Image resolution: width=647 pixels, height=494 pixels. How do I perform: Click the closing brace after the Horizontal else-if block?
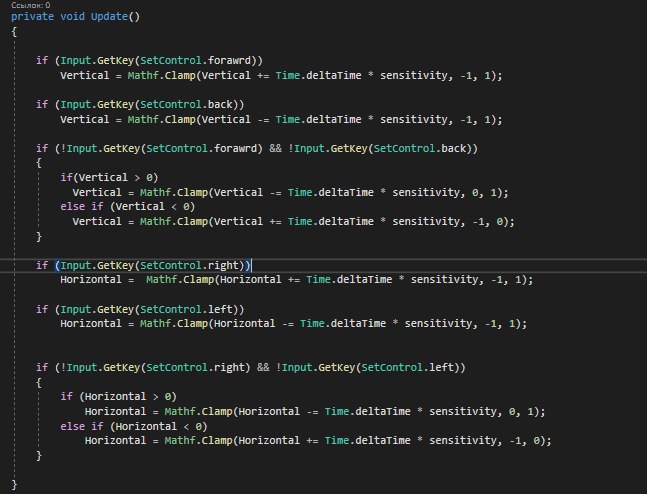[39, 456]
